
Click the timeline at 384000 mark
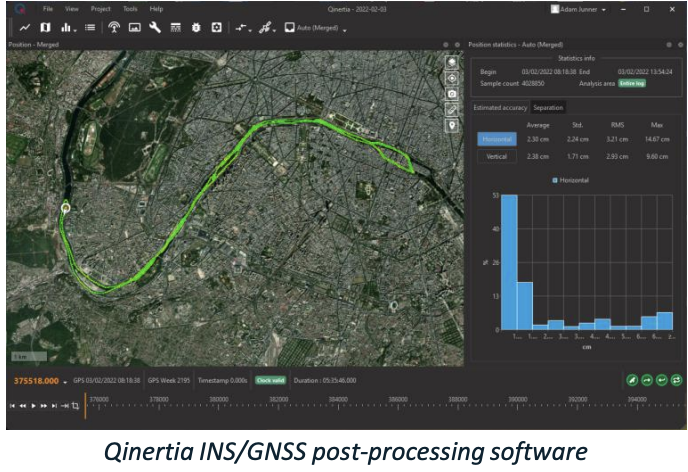338,400
